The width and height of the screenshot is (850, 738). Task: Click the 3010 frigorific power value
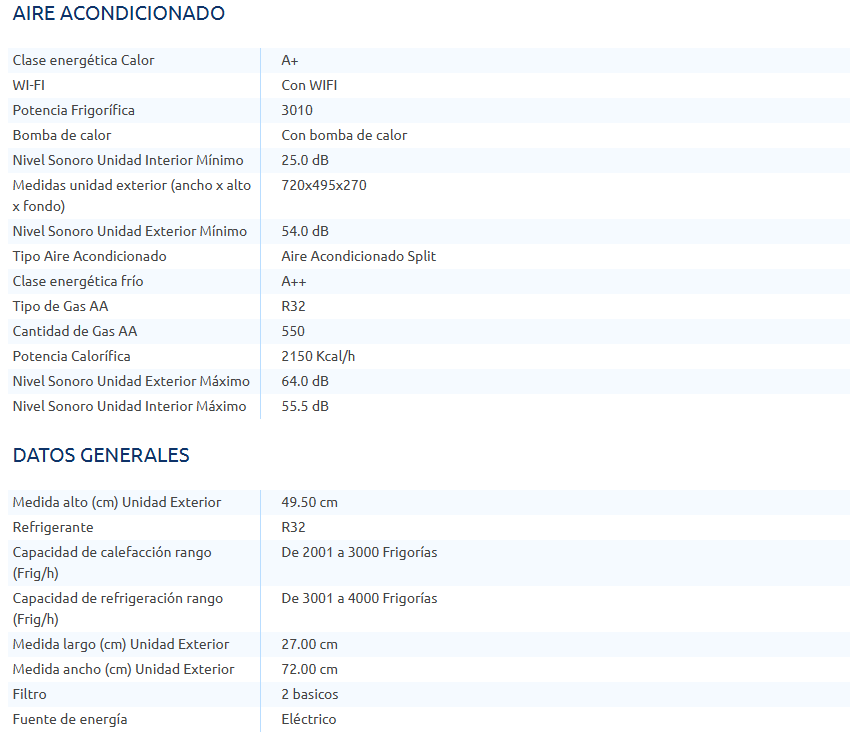pos(297,110)
